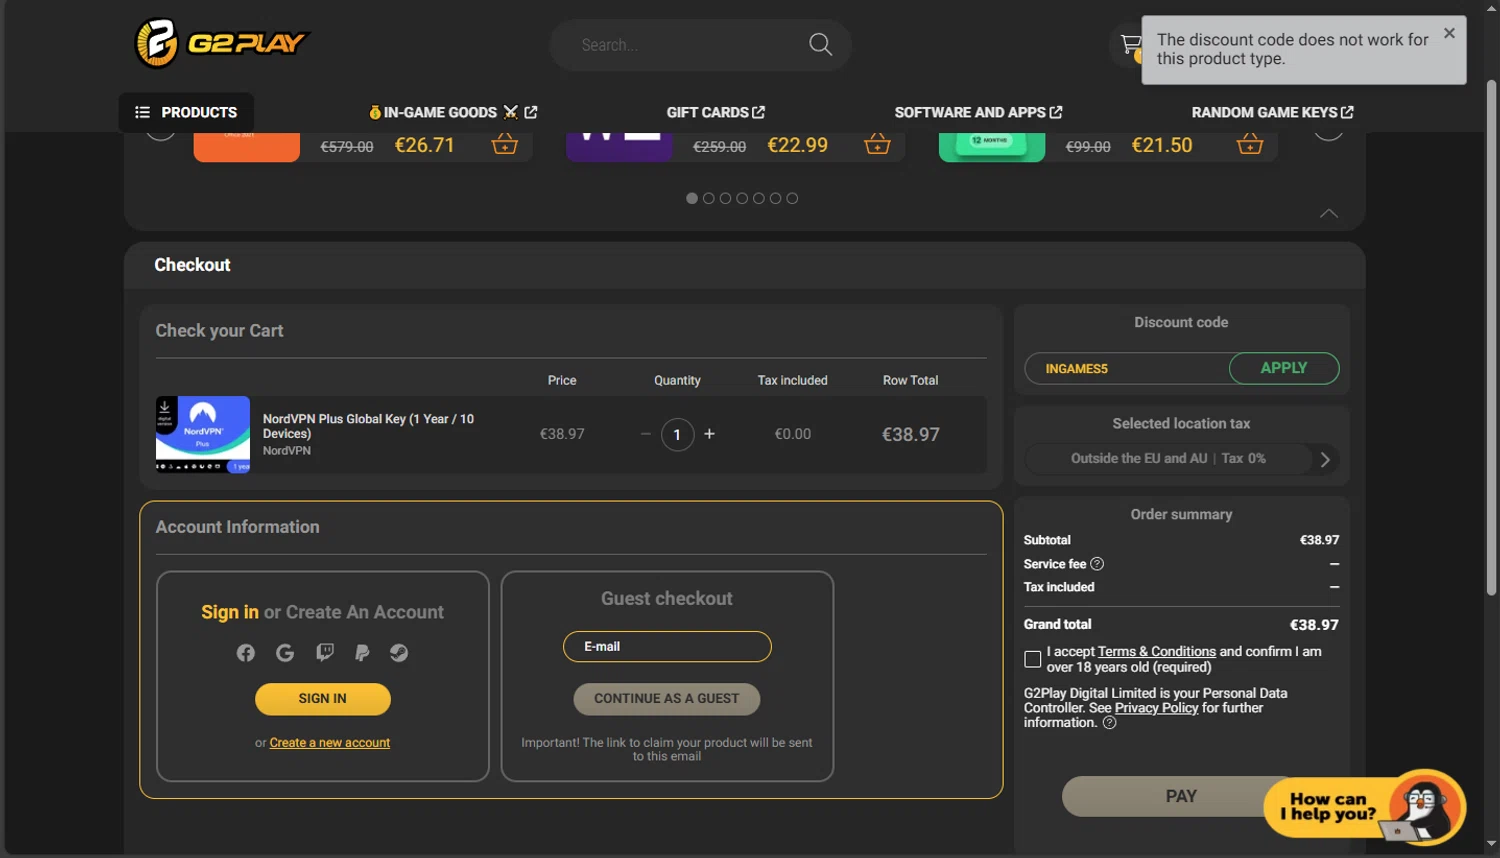The image size is (1500, 858).
Task: Sign in with PayPal icon
Action: point(362,653)
